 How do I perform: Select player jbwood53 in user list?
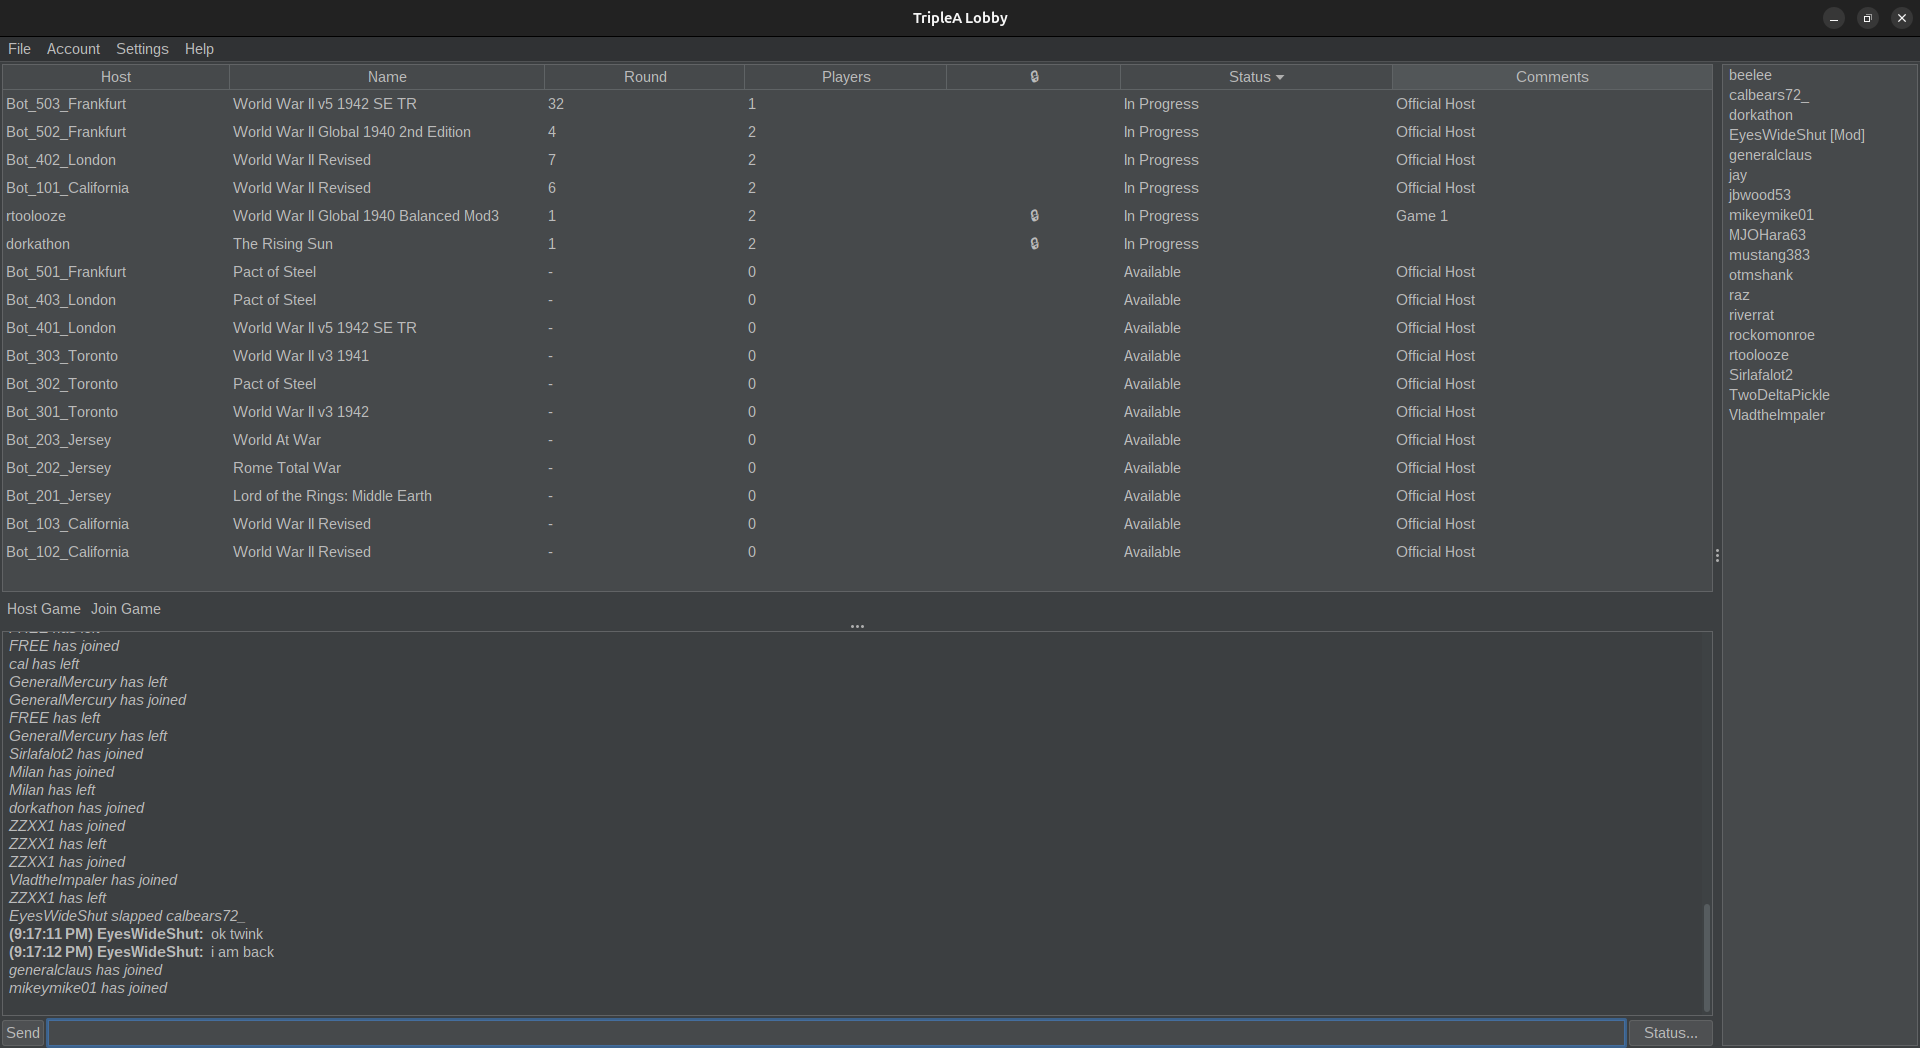click(1760, 195)
